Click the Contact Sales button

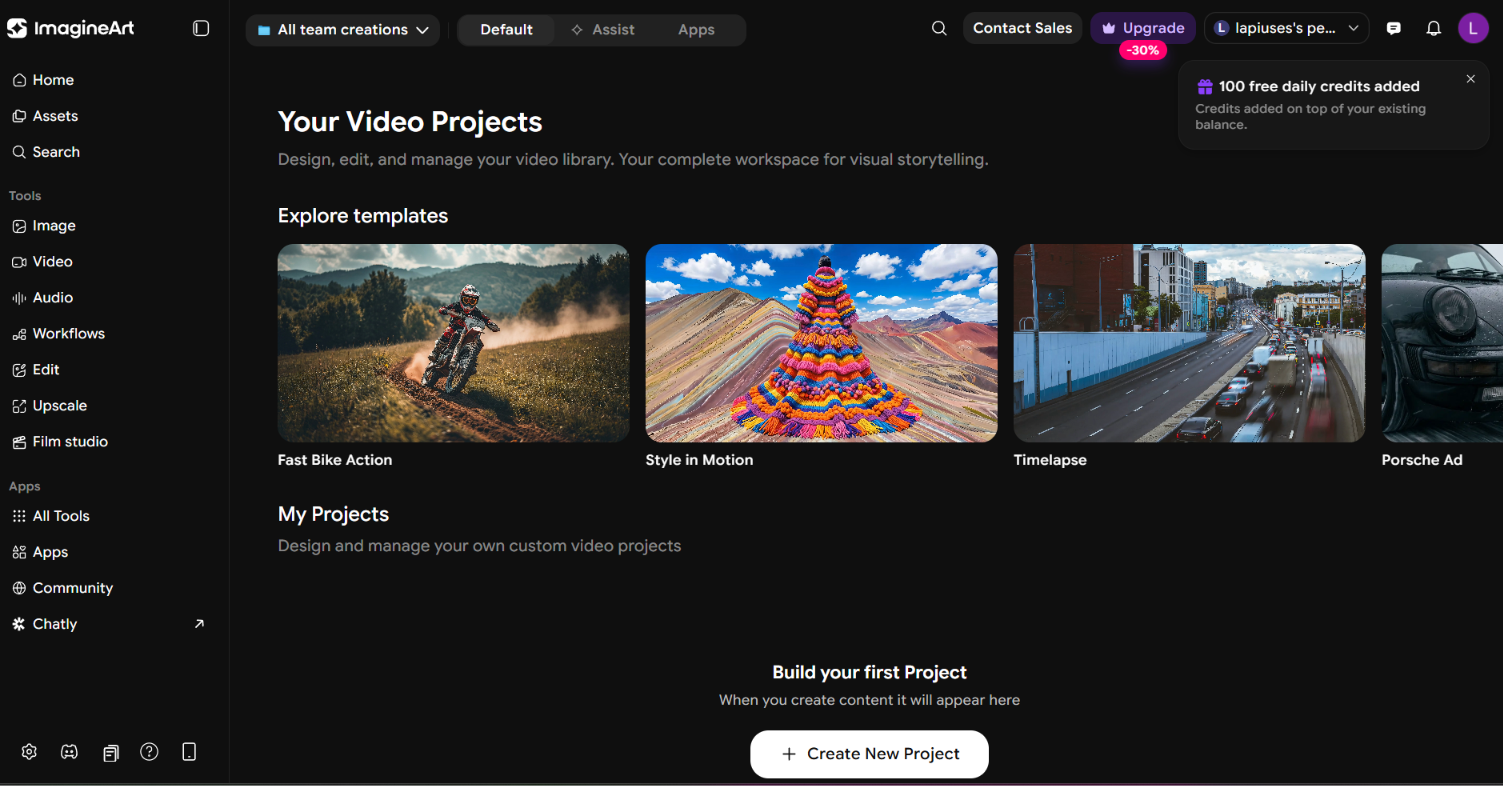pos(1022,28)
